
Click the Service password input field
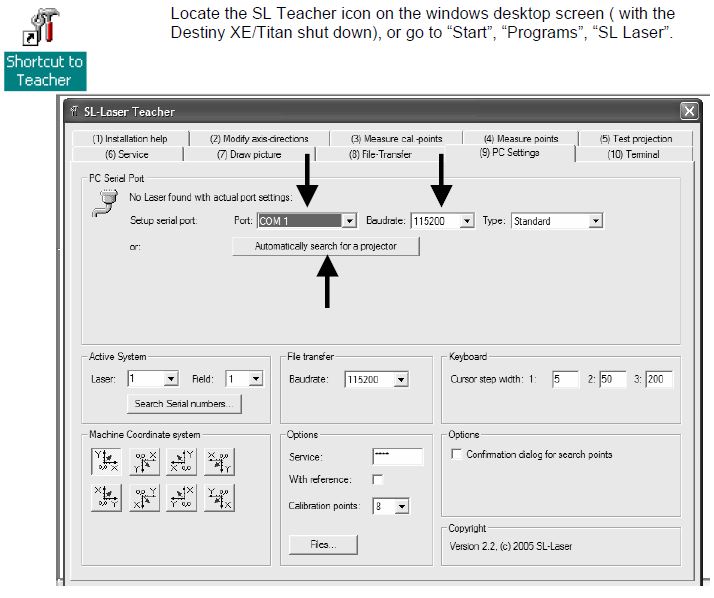tap(397, 456)
